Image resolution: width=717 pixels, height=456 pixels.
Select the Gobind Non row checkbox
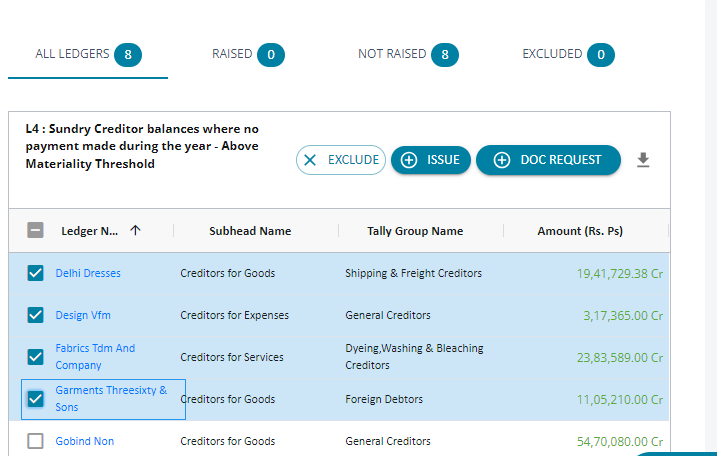36,441
